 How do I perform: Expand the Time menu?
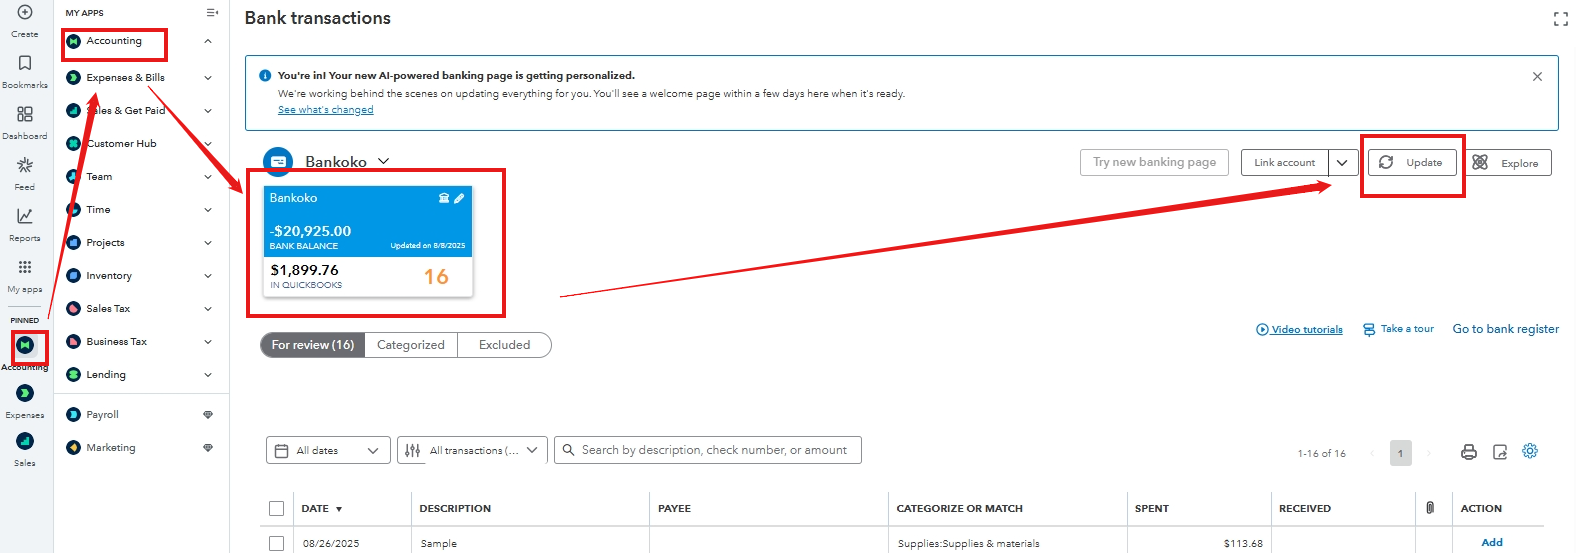208,209
